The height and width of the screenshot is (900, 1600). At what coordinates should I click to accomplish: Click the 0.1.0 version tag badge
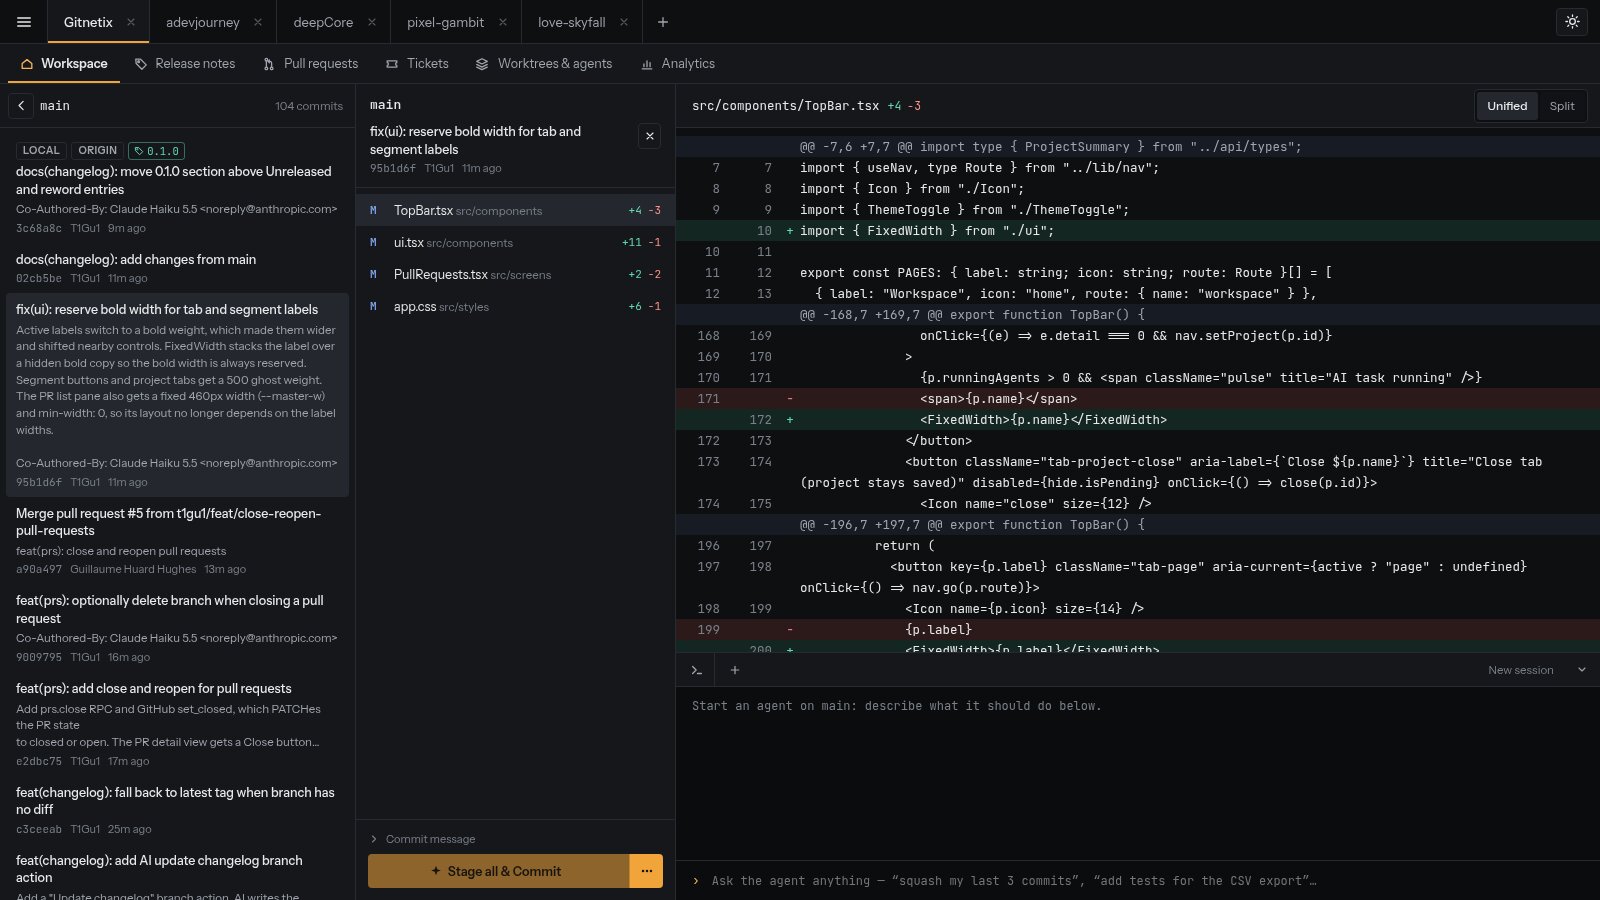coord(157,151)
